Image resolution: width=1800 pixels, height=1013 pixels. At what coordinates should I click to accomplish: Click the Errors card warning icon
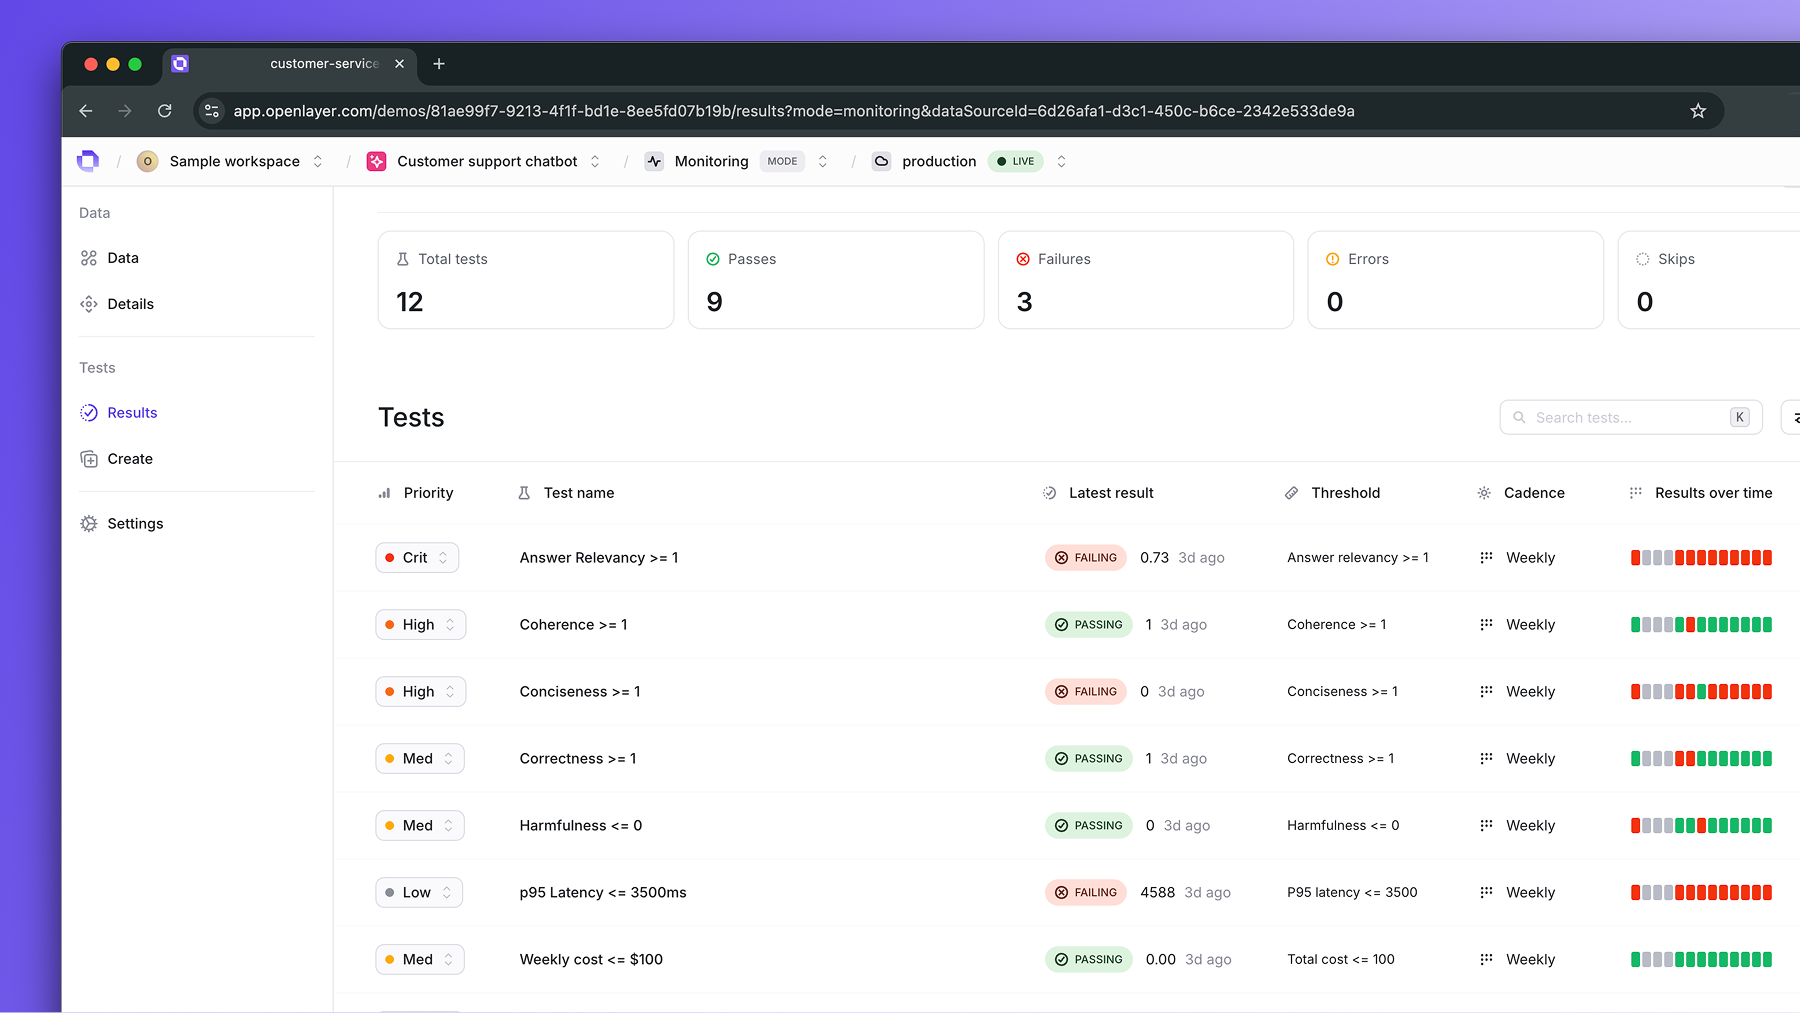point(1333,259)
